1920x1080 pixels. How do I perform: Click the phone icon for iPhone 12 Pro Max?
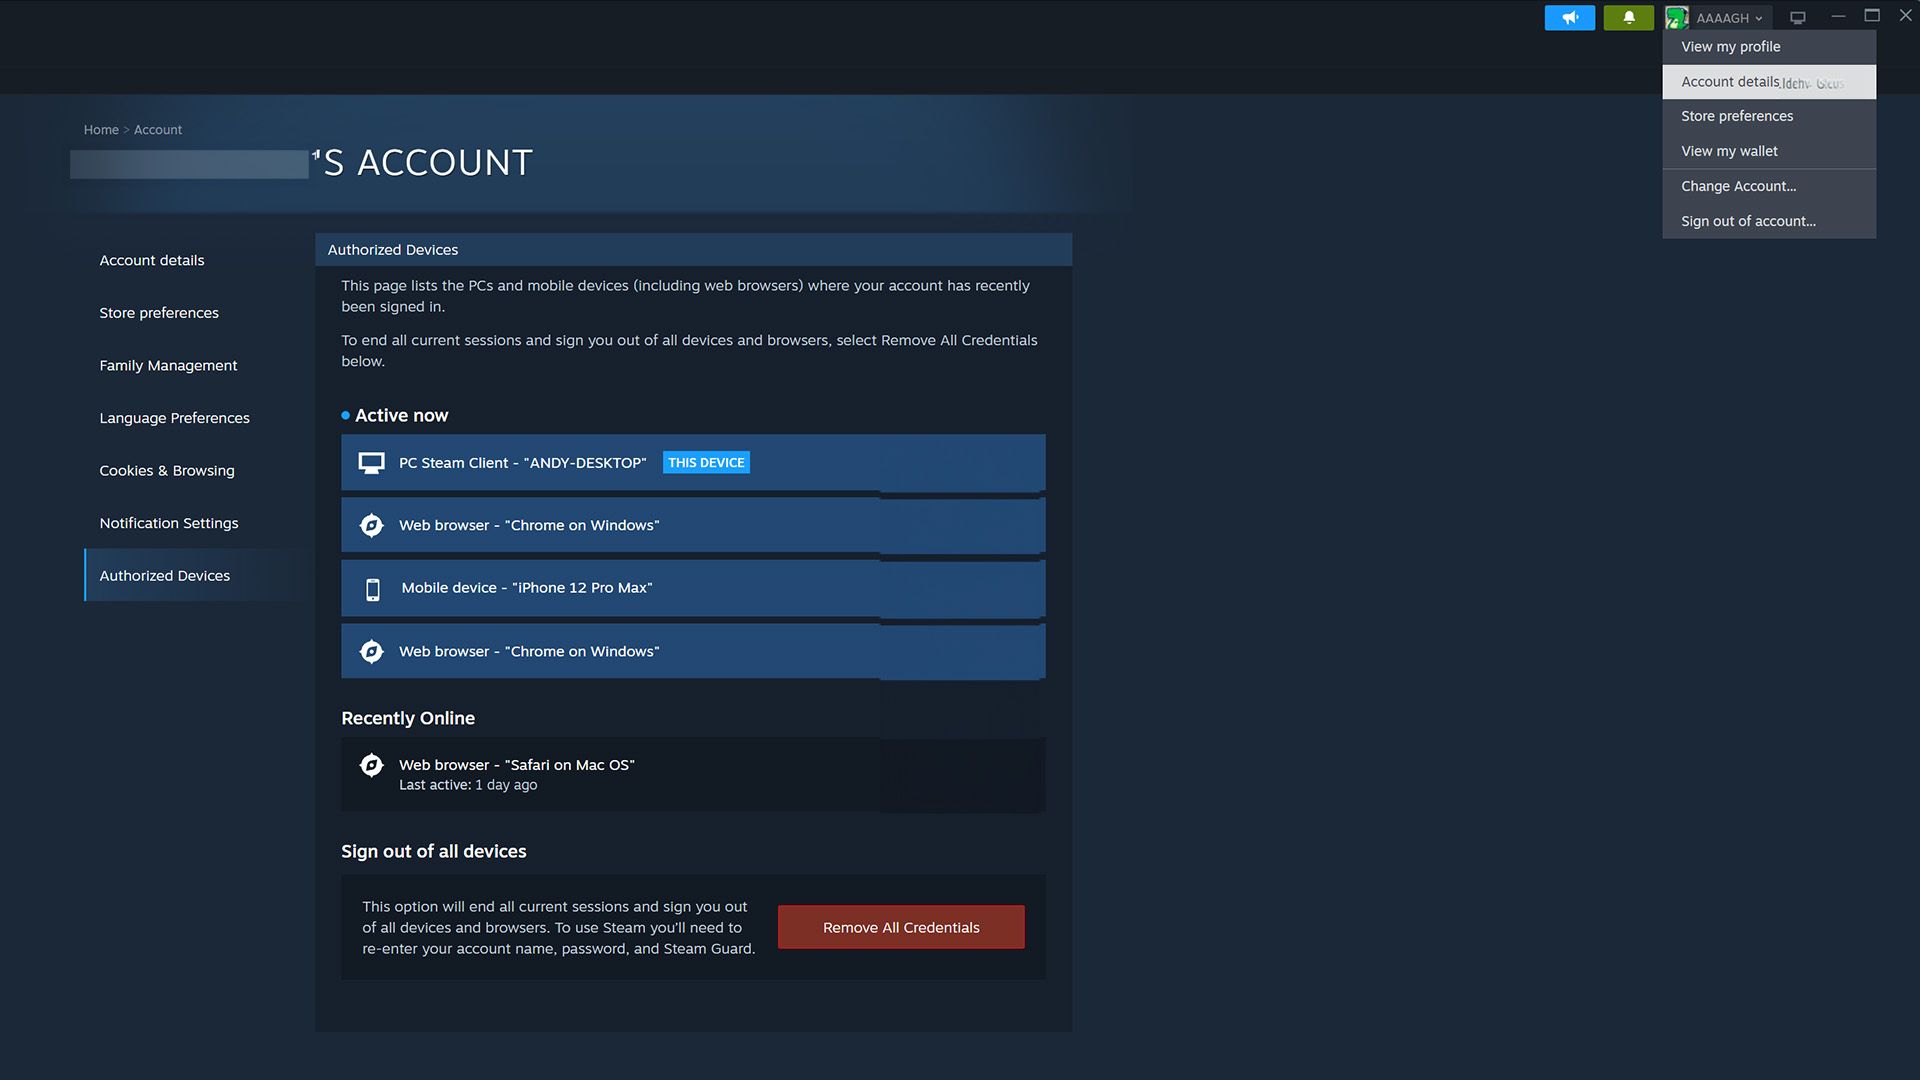click(x=371, y=589)
